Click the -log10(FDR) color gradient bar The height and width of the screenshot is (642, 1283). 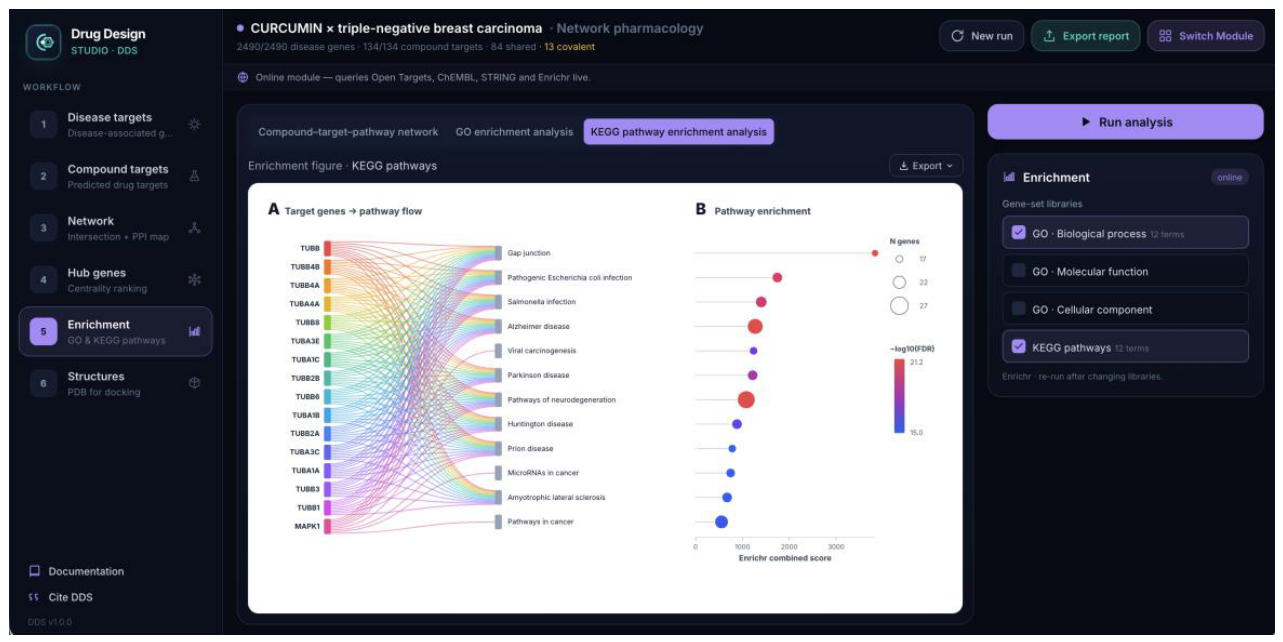pos(899,396)
